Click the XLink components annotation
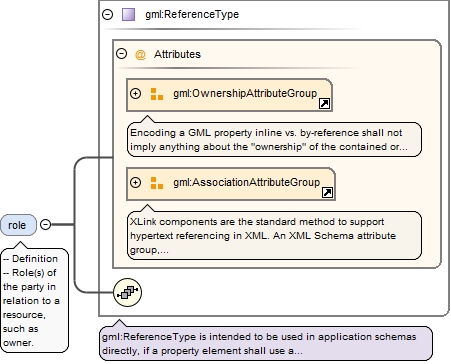This screenshot has width=451, height=364. [x=274, y=235]
